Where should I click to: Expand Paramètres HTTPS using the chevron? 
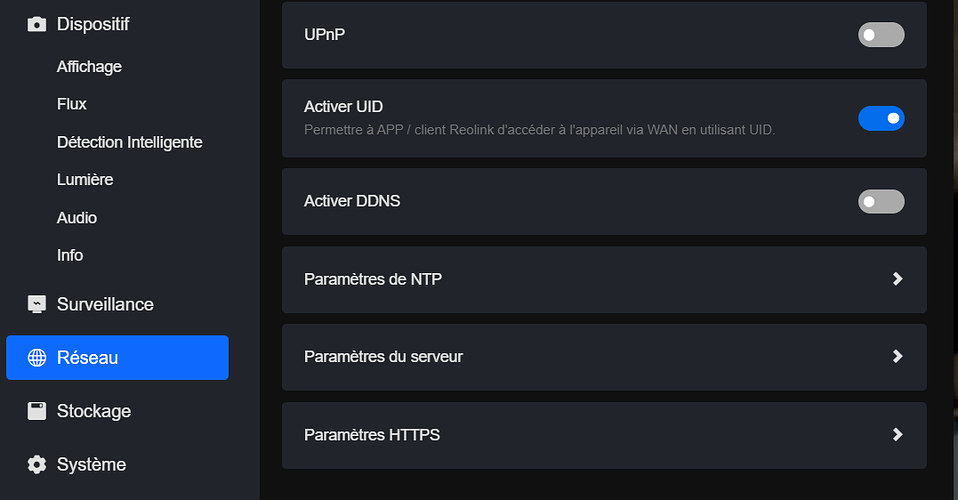[898, 435]
